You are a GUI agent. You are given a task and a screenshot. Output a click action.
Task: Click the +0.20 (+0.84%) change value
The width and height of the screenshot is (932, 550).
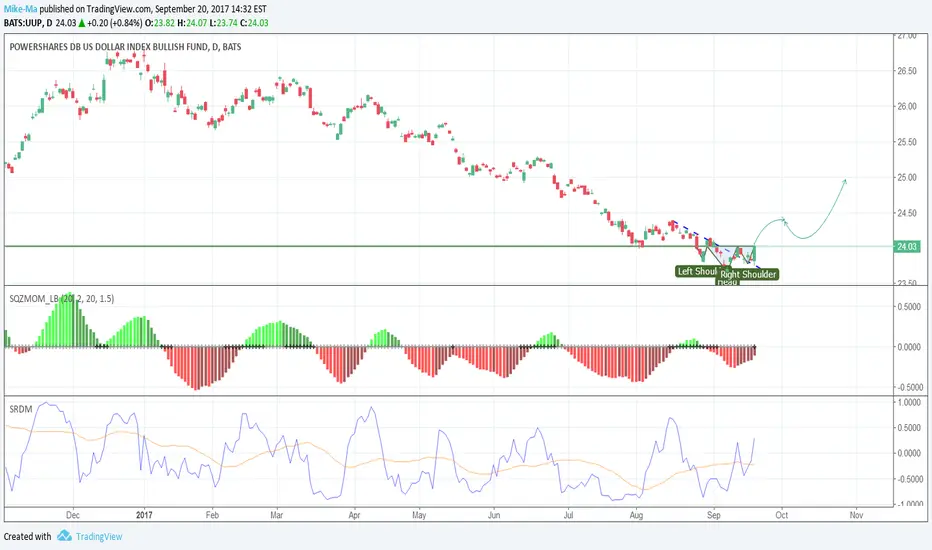coord(114,23)
